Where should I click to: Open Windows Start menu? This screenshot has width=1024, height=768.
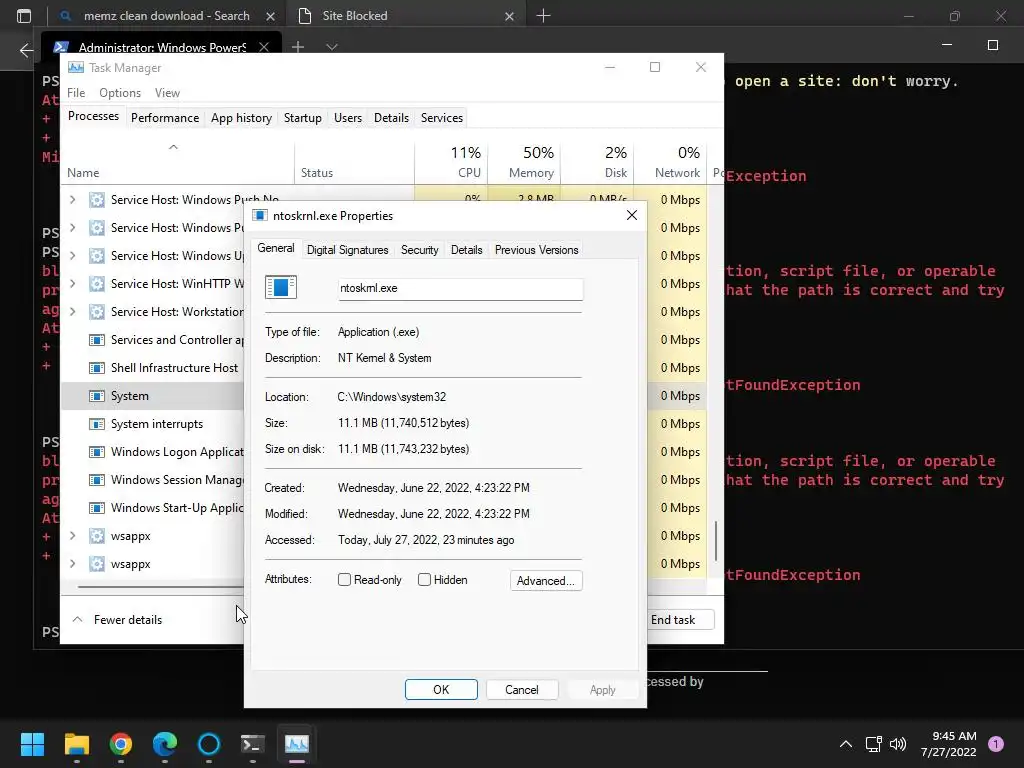pyautogui.click(x=32, y=743)
